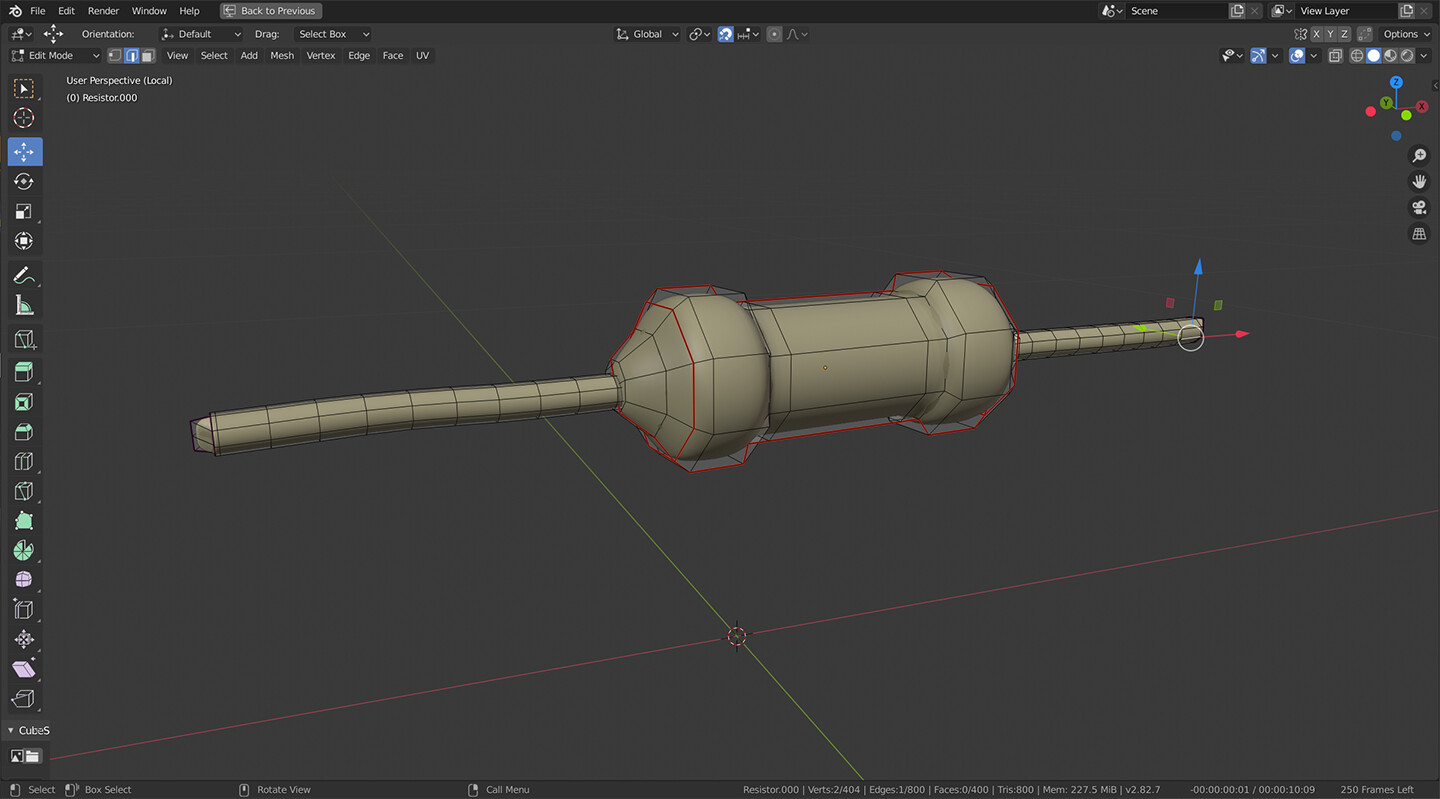Select the Cursor tool
Image resolution: width=1440 pixels, height=799 pixels.
pyautogui.click(x=24, y=118)
